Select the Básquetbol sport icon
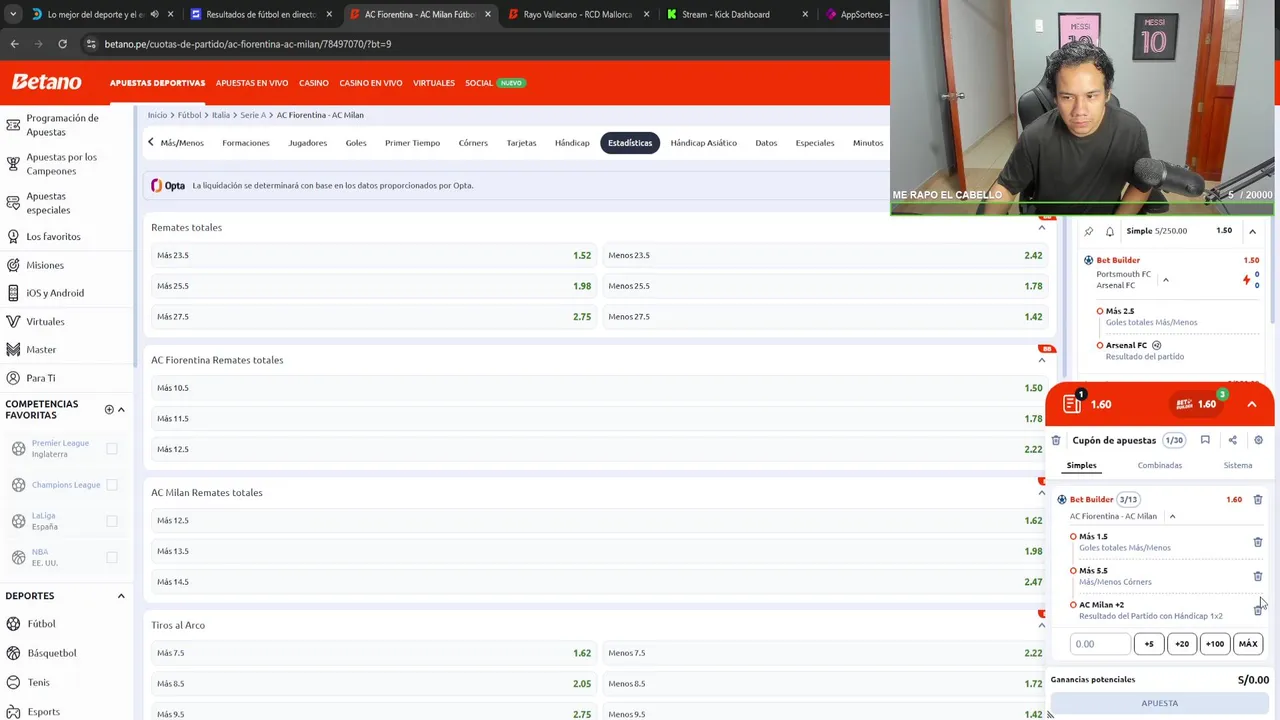This screenshot has height=720, width=1280. 13,653
